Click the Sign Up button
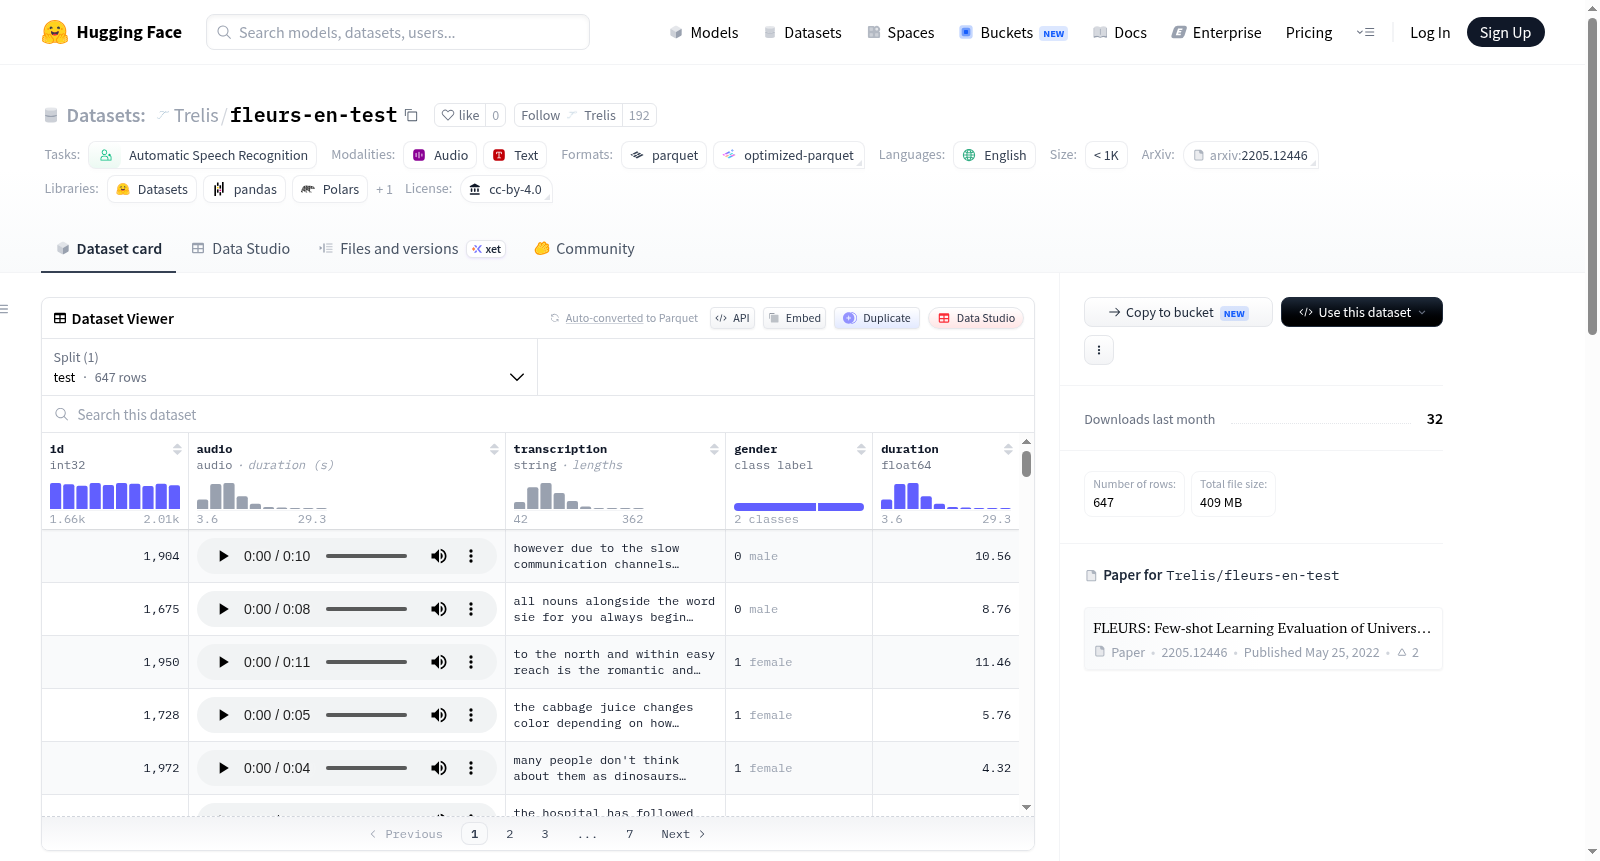1600x861 pixels. 1506,32
